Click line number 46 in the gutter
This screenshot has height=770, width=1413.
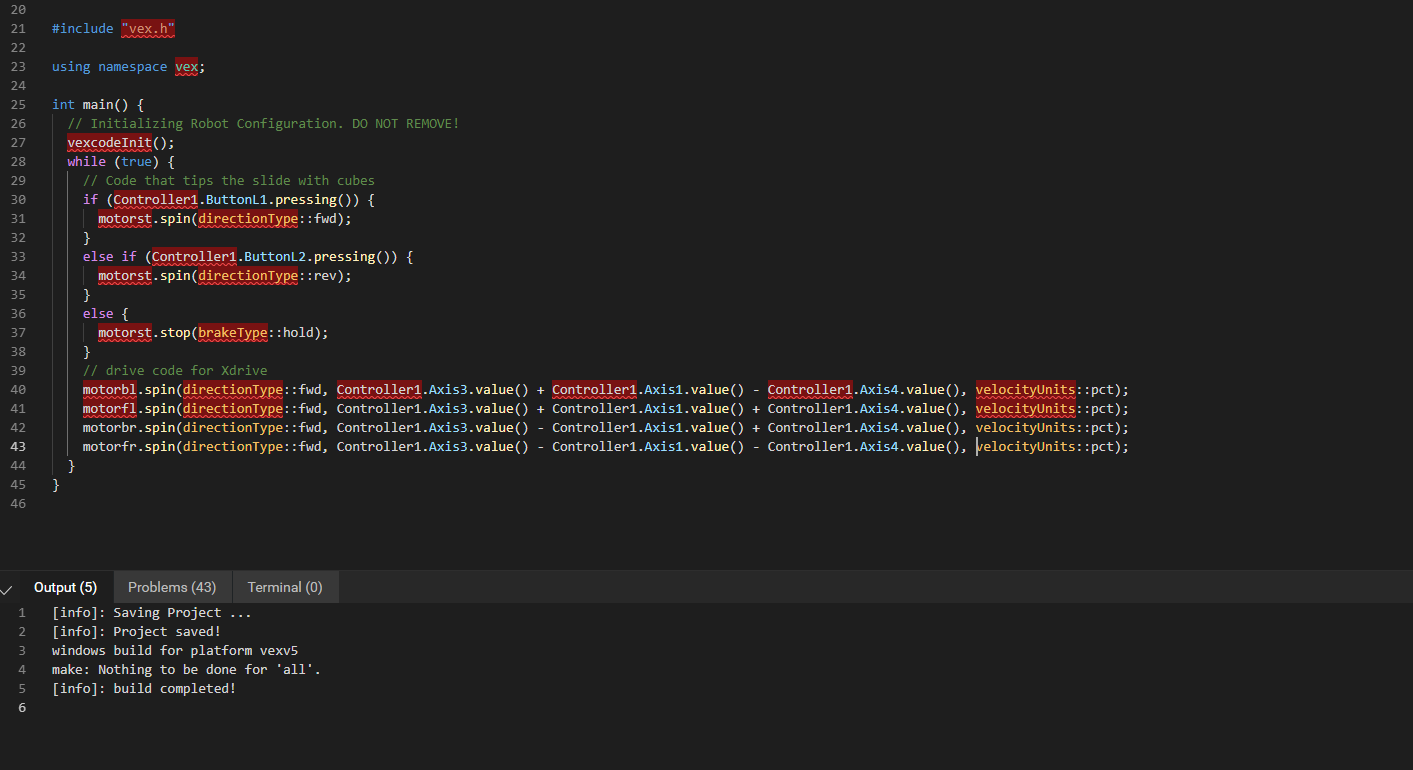(18, 504)
